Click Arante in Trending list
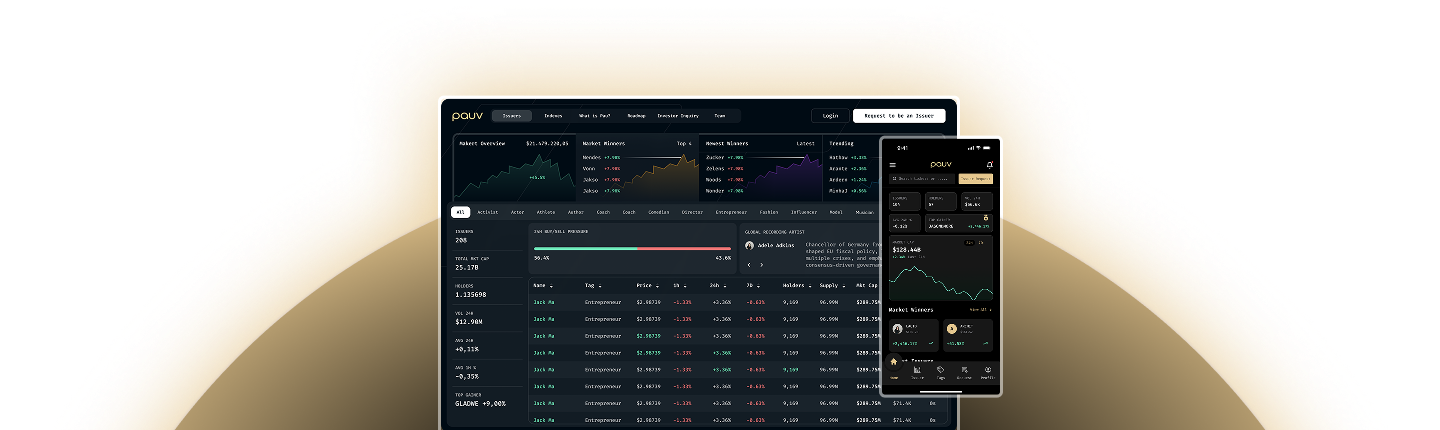Viewport: 1440px width, 430px height. click(x=838, y=168)
